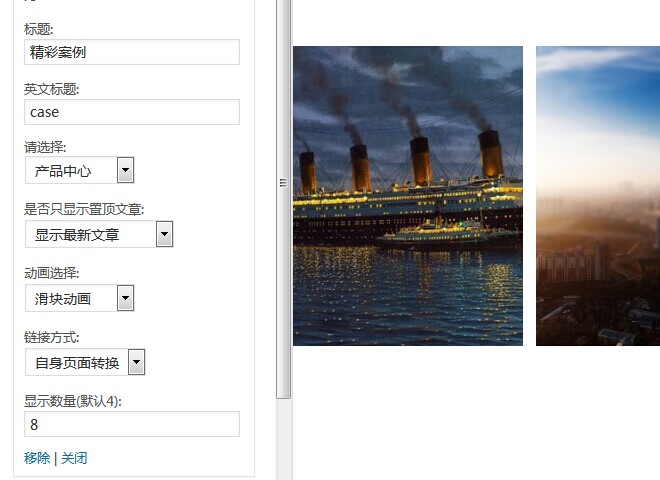Expand the 自身页面转换 link mode dropdown arrow
660x480 pixels.
(x=136, y=362)
